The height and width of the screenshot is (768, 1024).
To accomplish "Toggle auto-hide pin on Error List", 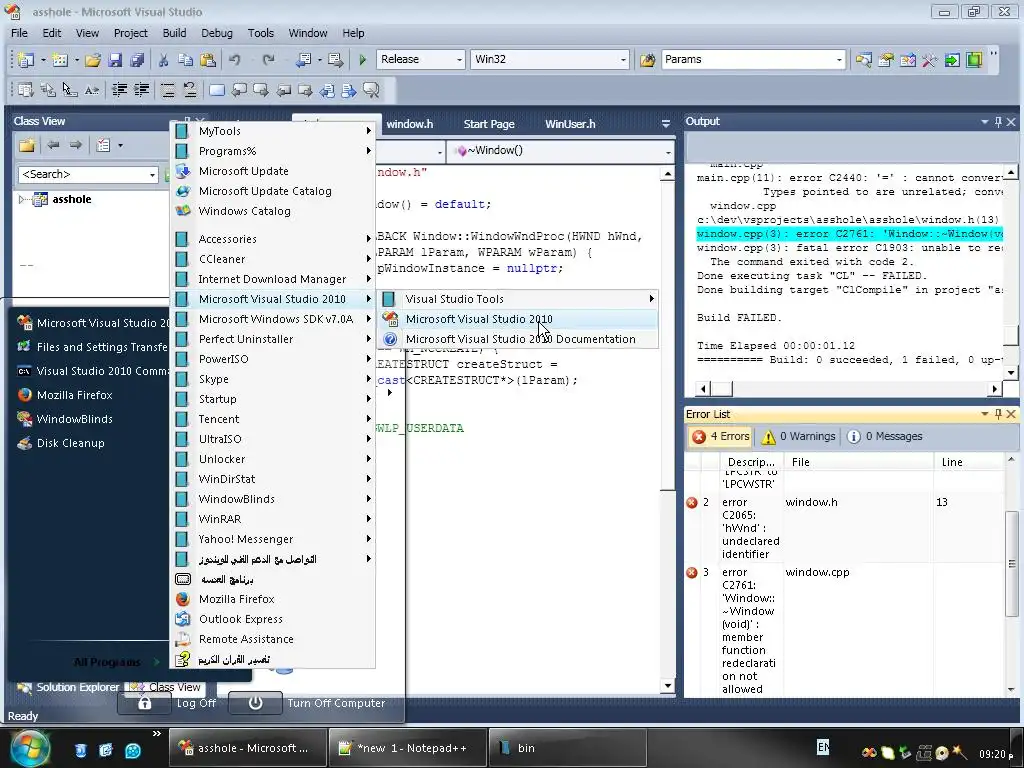I will pyautogui.click(x=998, y=414).
